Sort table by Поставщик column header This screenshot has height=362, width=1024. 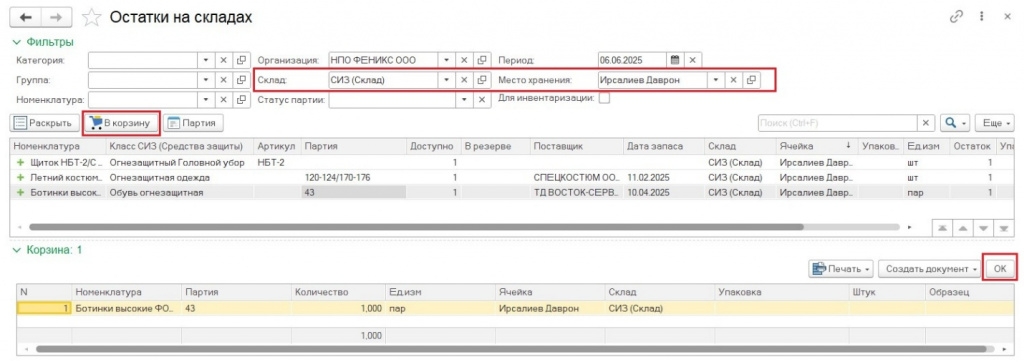[x=576, y=146]
